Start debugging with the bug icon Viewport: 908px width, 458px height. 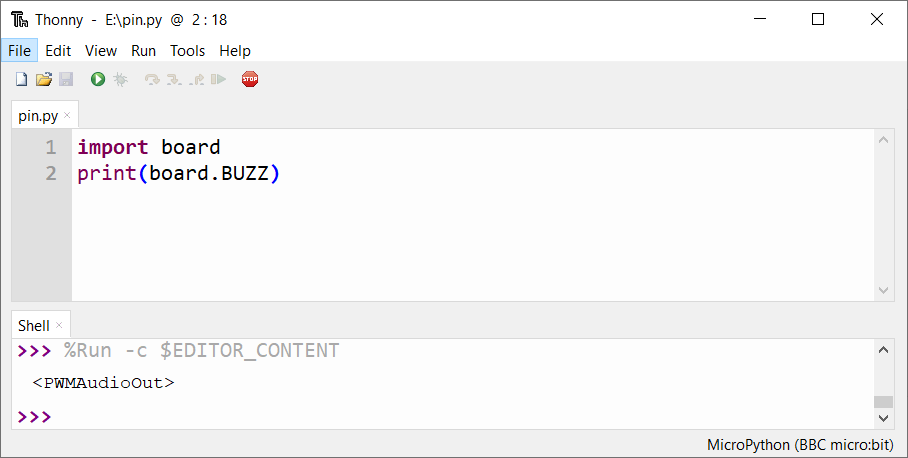pyautogui.click(x=120, y=79)
